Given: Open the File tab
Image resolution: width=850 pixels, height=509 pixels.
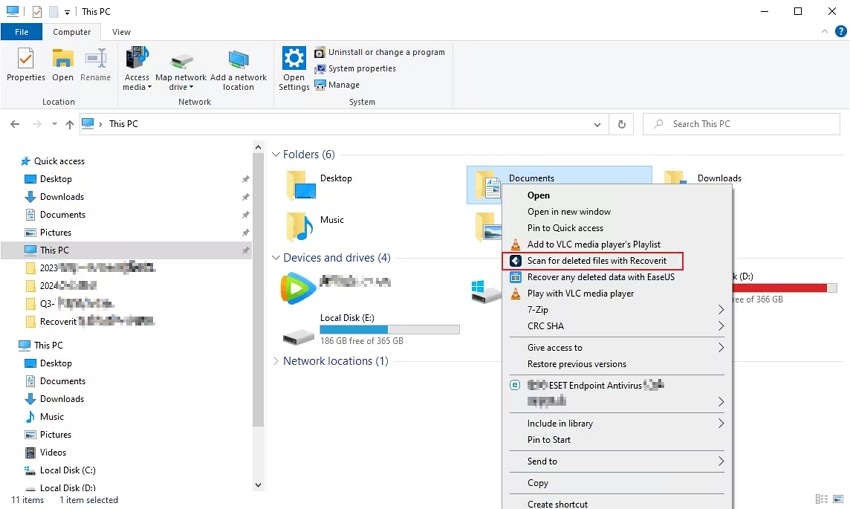Looking at the screenshot, I should 22,32.
